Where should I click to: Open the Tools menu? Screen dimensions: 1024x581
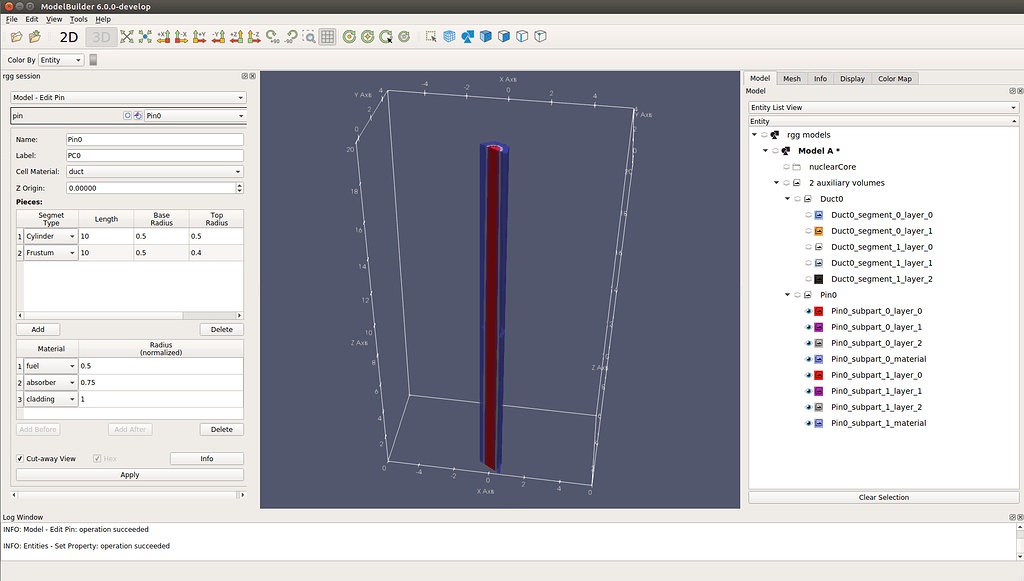[x=78, y=18]
